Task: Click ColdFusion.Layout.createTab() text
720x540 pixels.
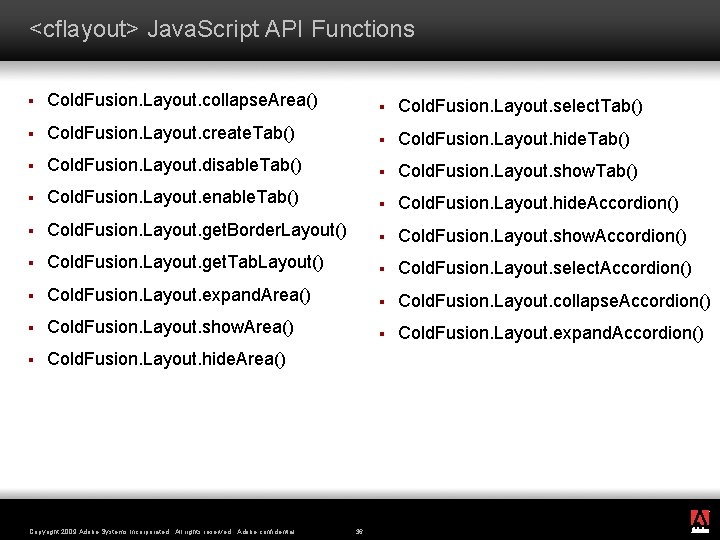Action: [171, 133]
